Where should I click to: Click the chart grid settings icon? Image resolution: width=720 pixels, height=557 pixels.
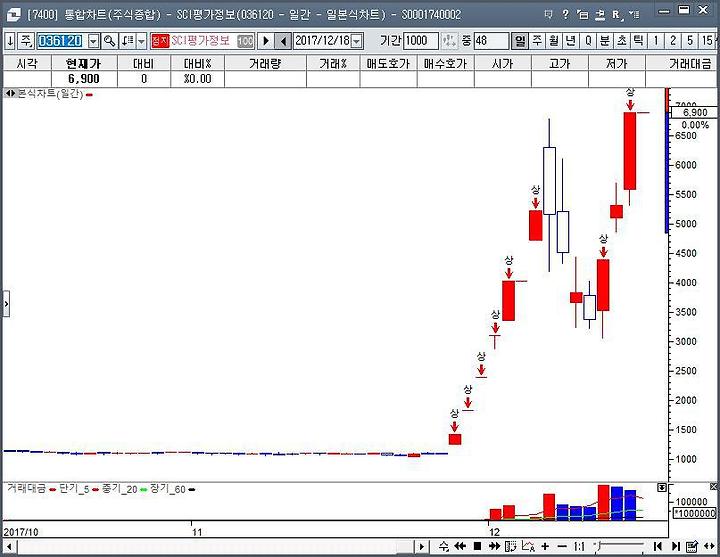point(511,546)
